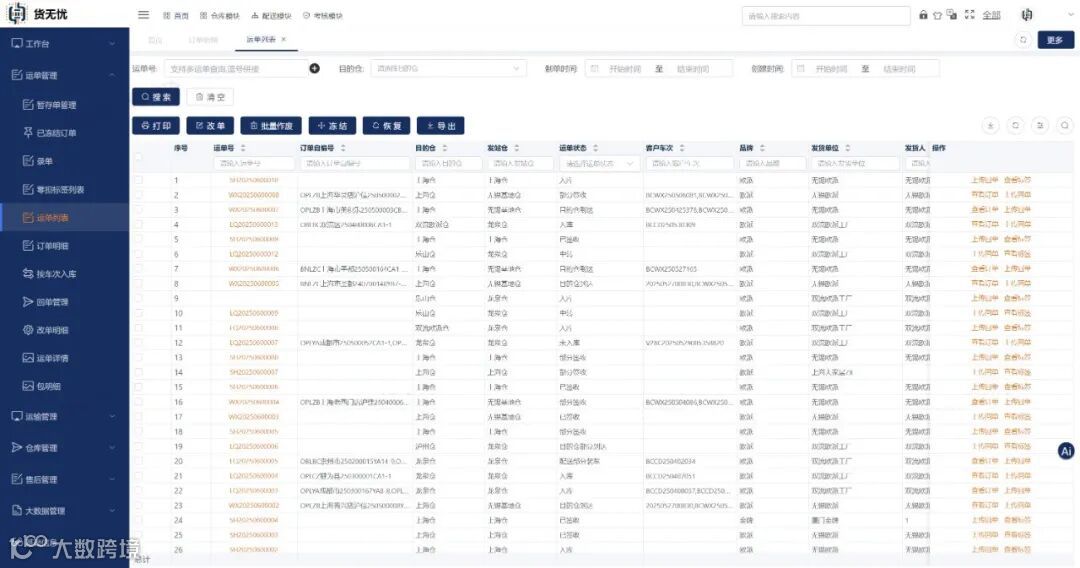This screenshot has width=1080, height=568.
Task: Check the checkbox for row 2
Action: [138, 195]
